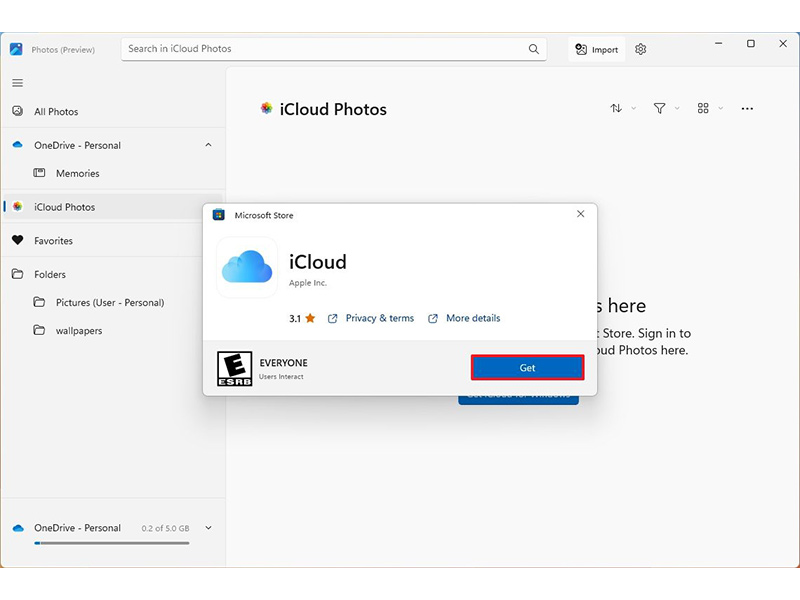Click the iCloud Photos heading flower icon
Image resolution: width=800 pixels, height=600 pixels.
click(266, 108)
